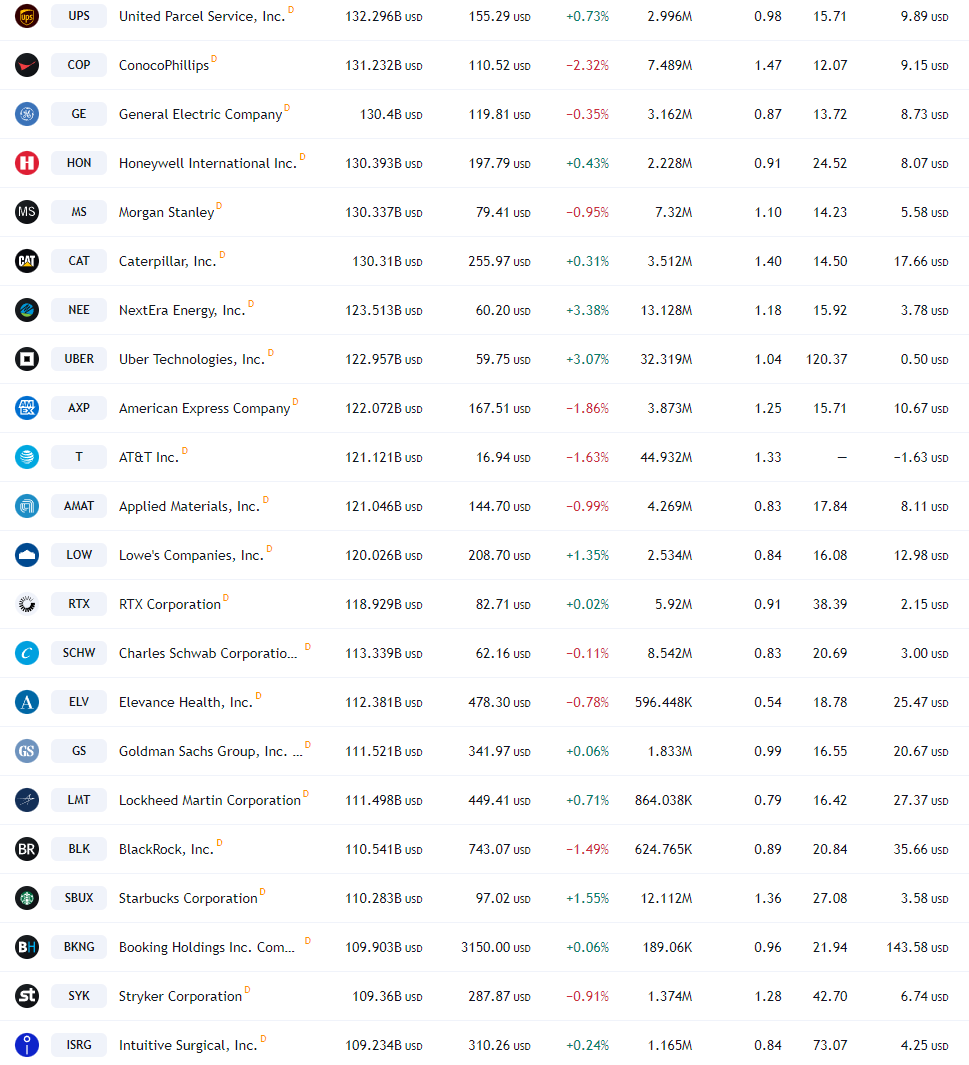
Task: Click AT&T volume 44.932M
Action: [x=666, y=457]
